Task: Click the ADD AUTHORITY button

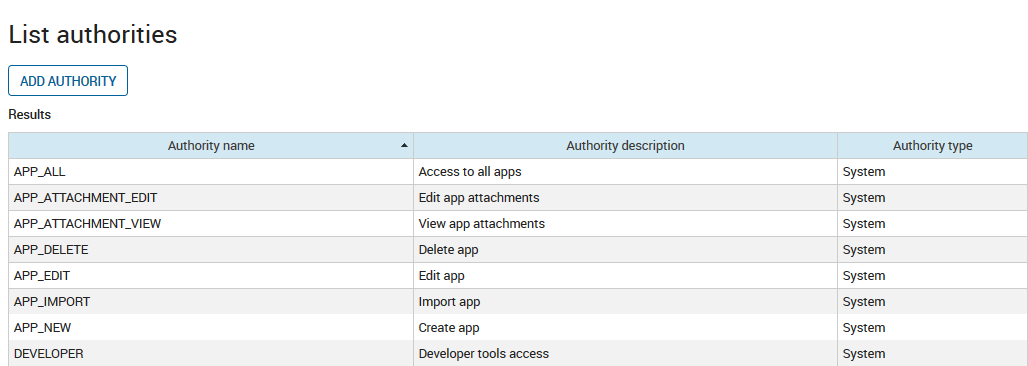Action: pyautogui.click(x=68, y=81)
